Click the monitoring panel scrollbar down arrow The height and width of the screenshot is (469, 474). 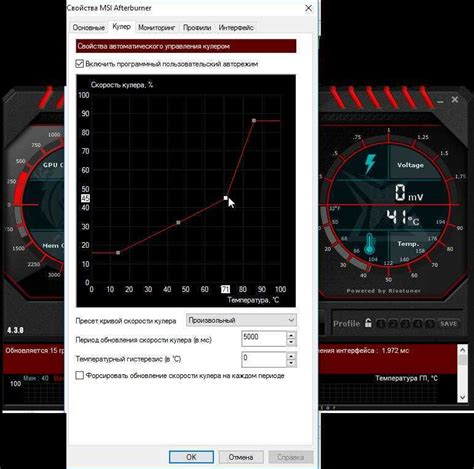coord(462,397)
